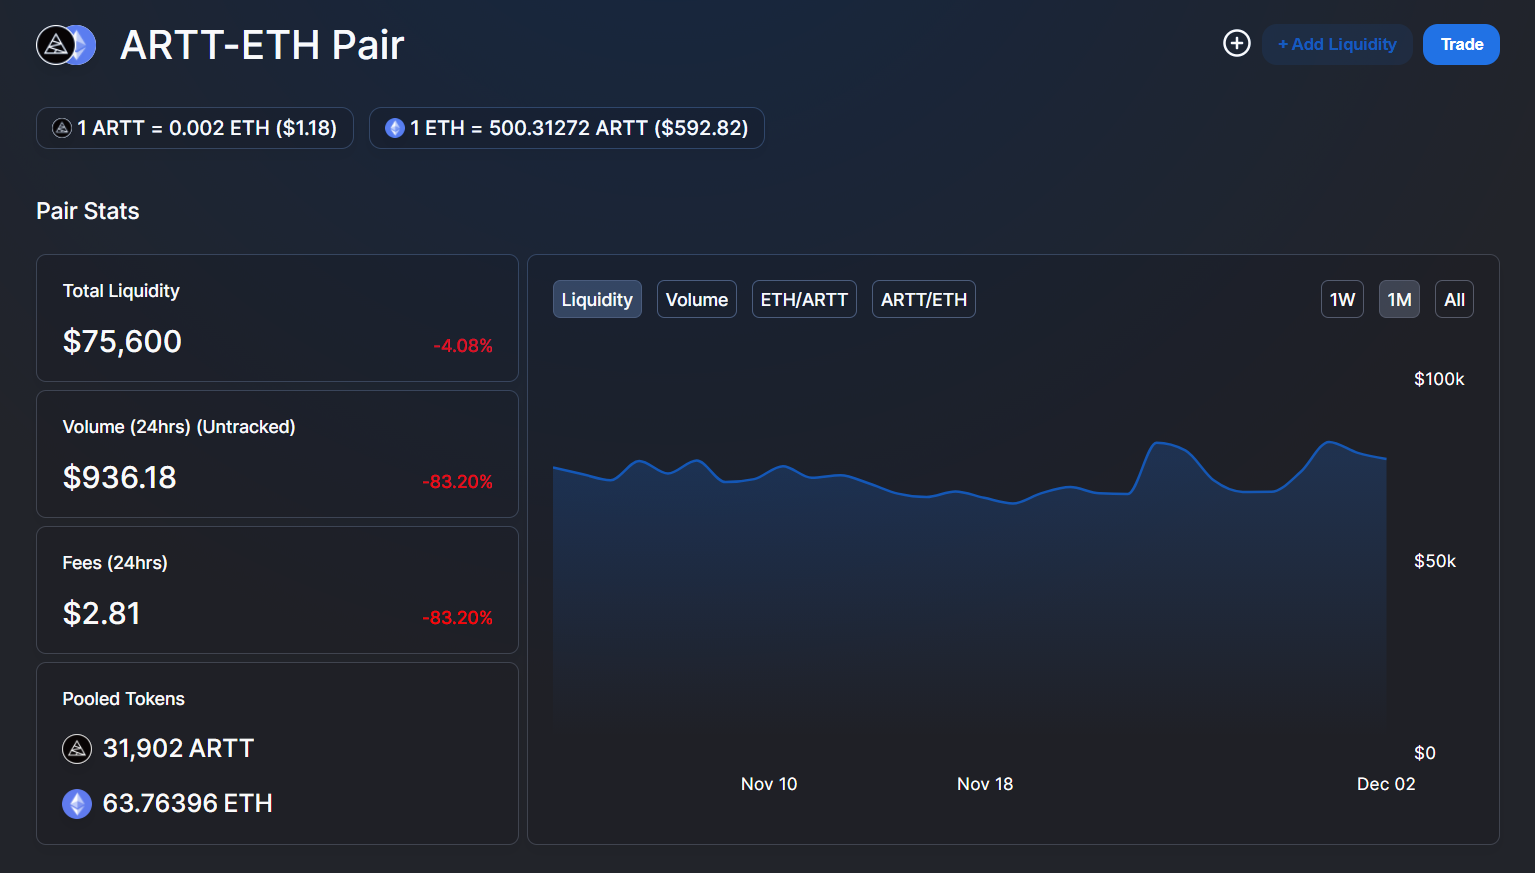Image resolution: width=1535 pixels, height=873 pixels.
Task: Select the 1 ETH = 500.31272 ARTT pill
Action: click(567, 128)
